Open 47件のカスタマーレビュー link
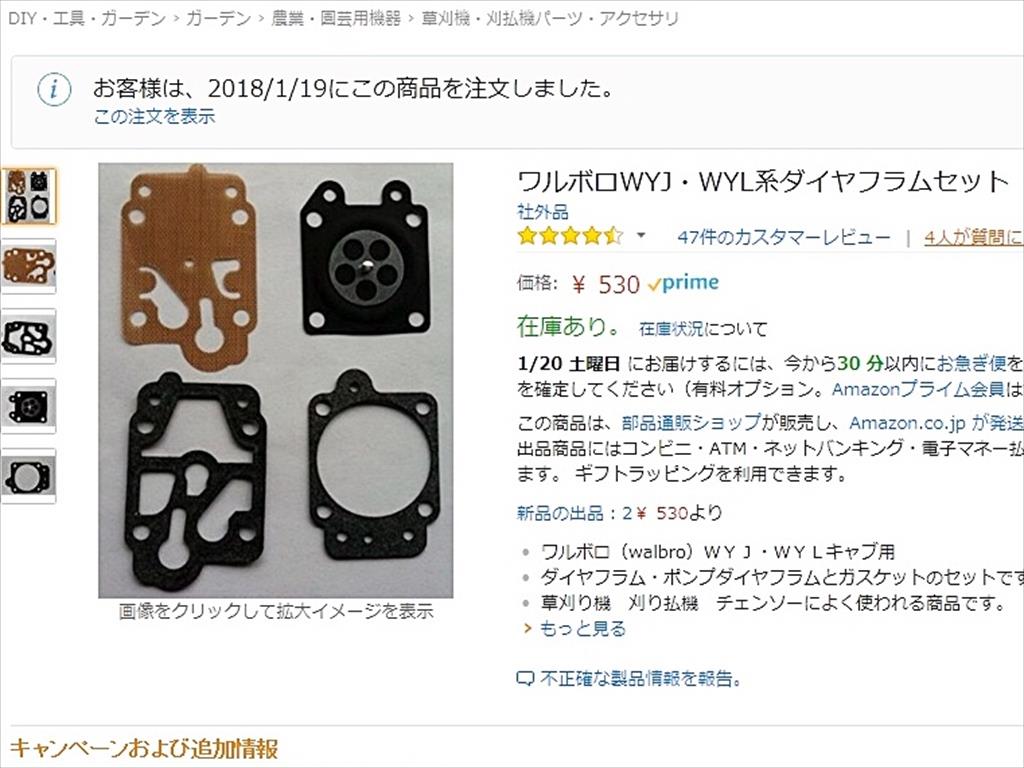Image resolution: width=1024 pixels, height=768 pixels. pos(784,237)
